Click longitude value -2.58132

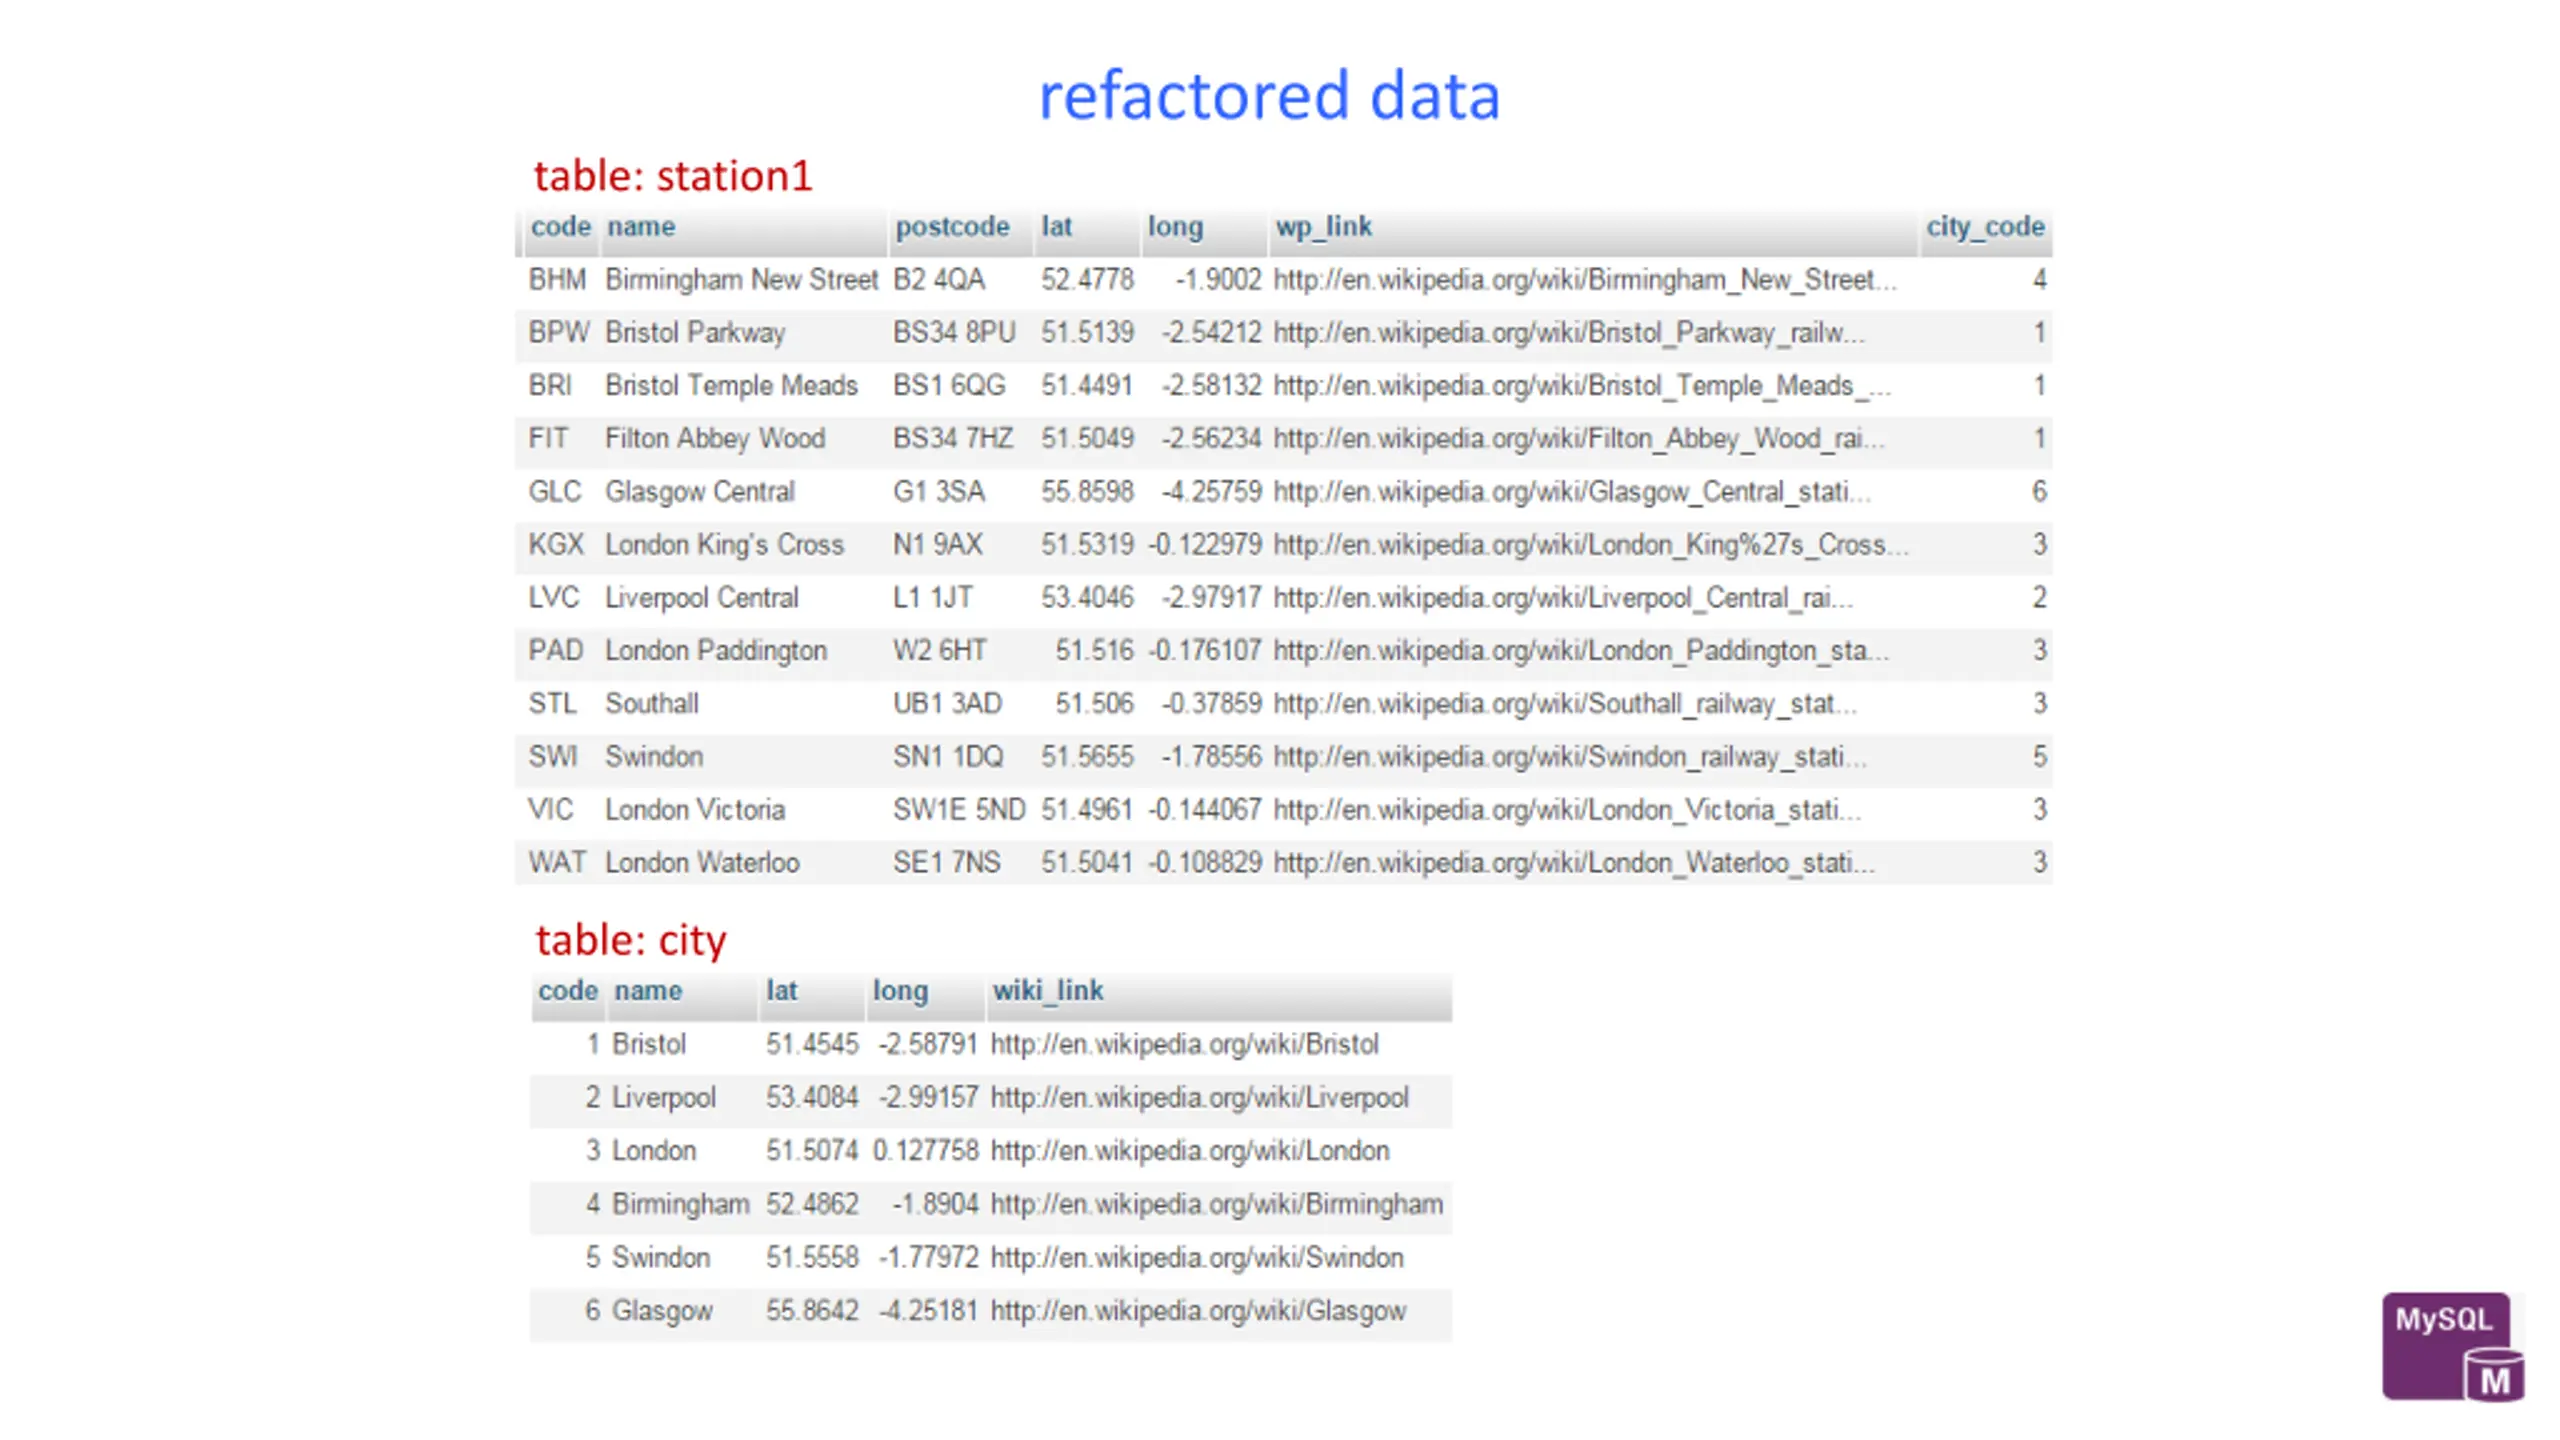(1211, 385)
